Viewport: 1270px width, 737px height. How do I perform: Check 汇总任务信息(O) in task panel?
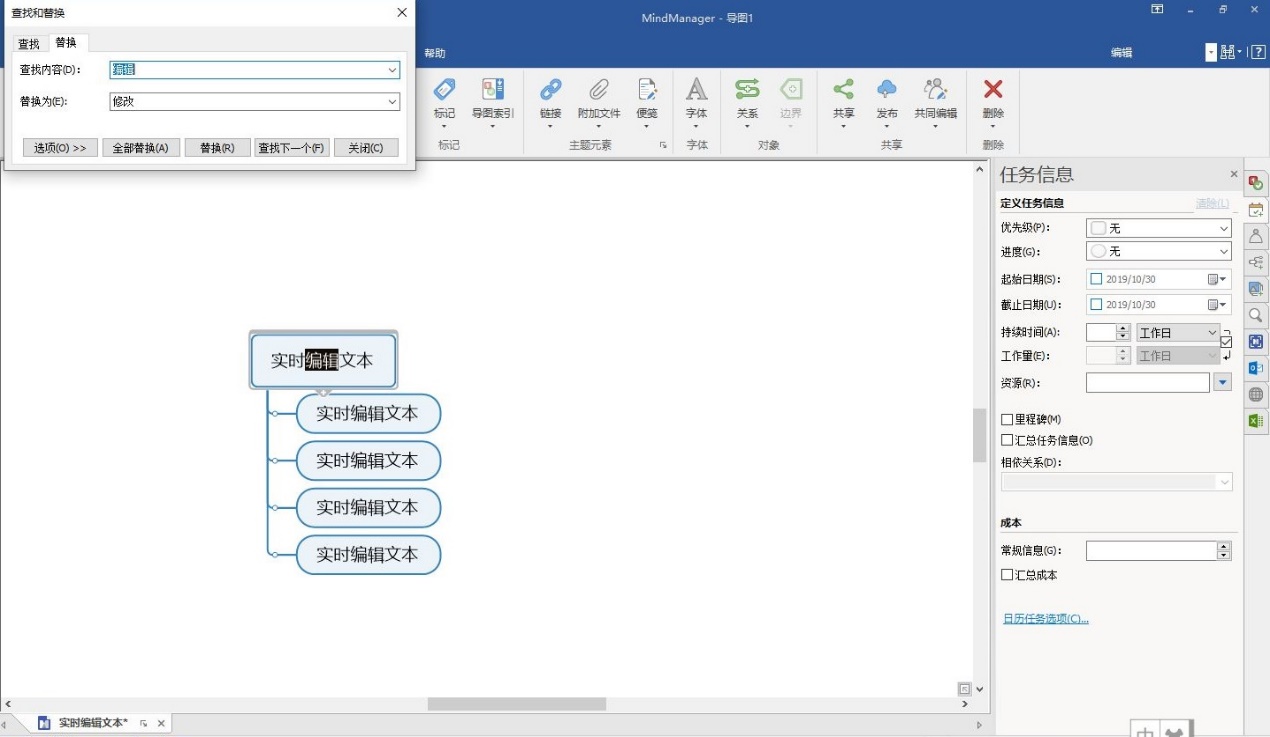1007,440
